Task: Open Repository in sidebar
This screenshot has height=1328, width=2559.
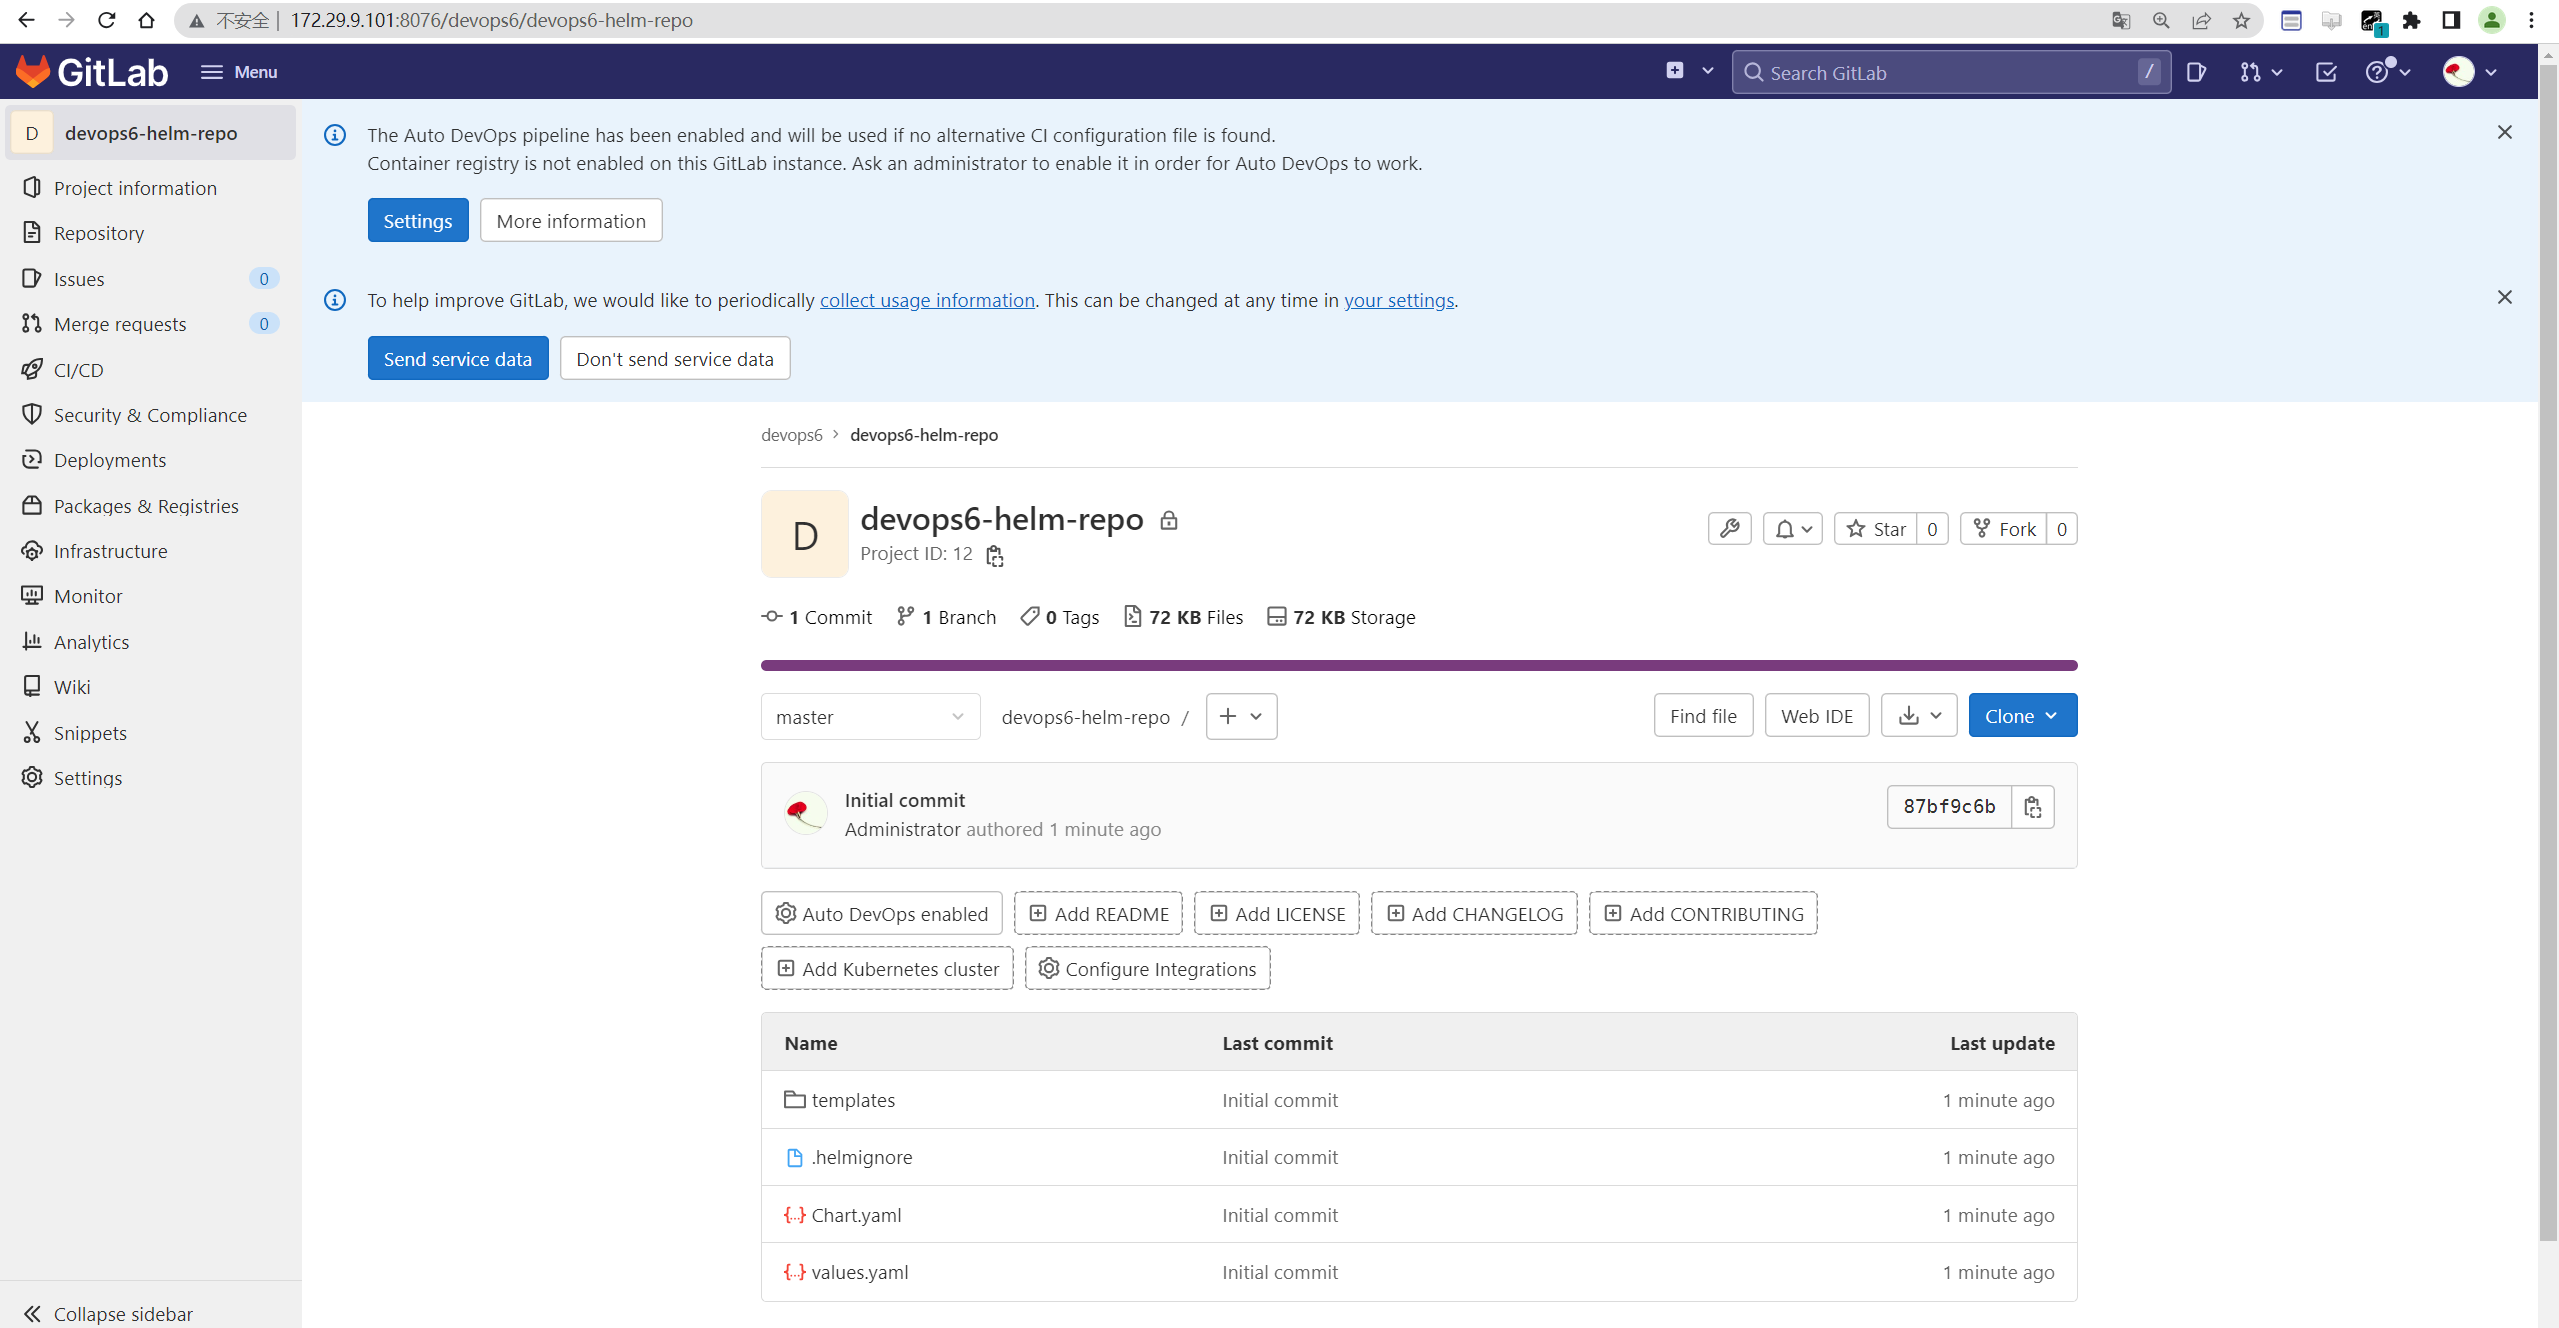Action: [x=99, y=233]
